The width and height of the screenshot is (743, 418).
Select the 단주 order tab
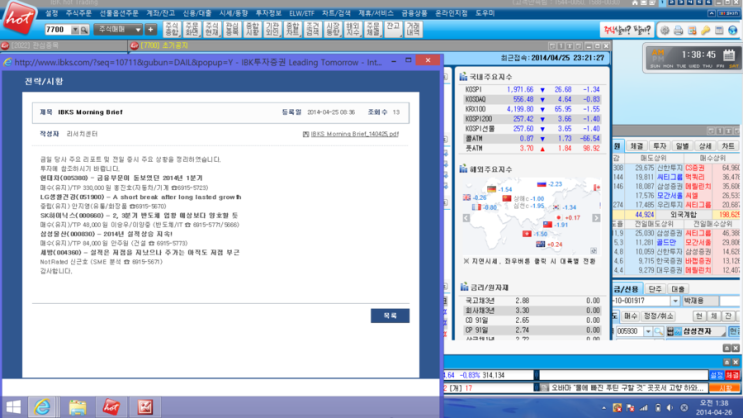coord(655,289)
